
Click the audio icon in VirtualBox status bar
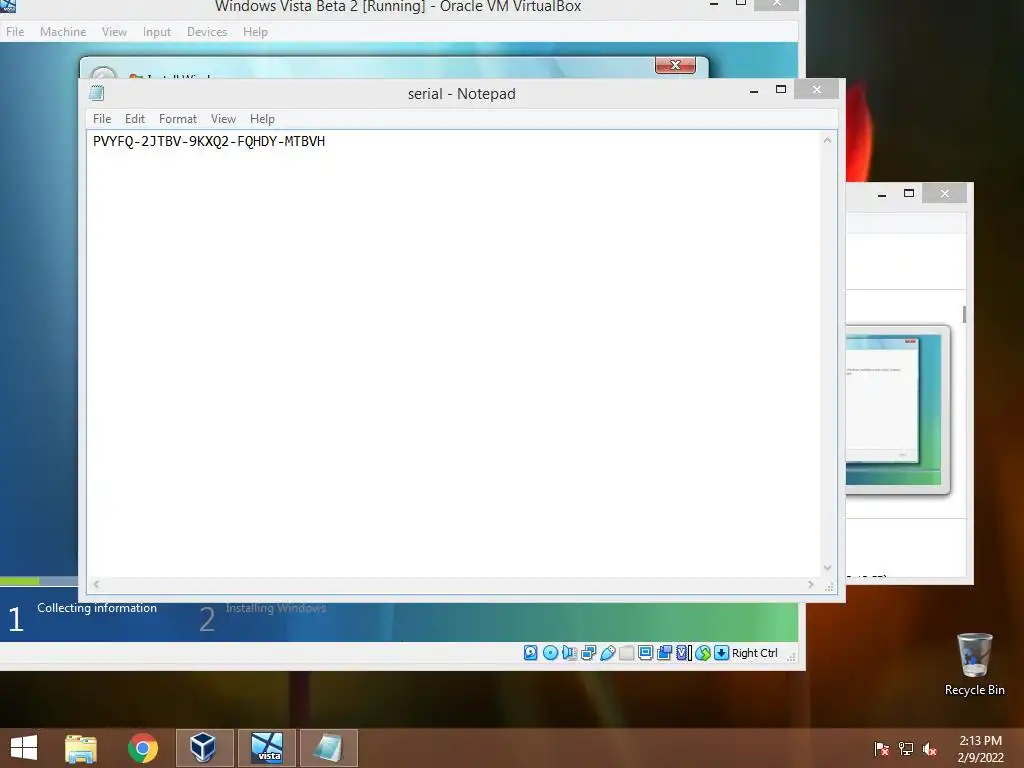click(569, 652)
